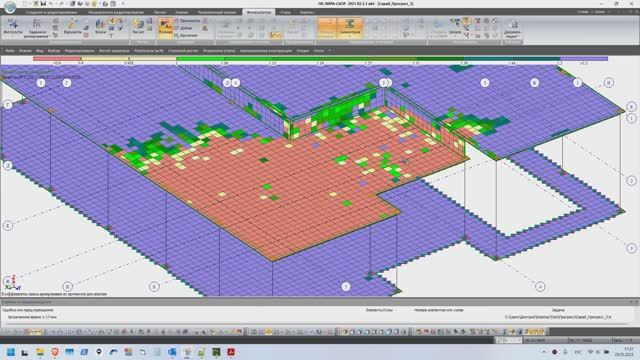Viewport: 640px width, 360px height.
Task: Click the Задача column header in messages panel
Action: [558, 310]
